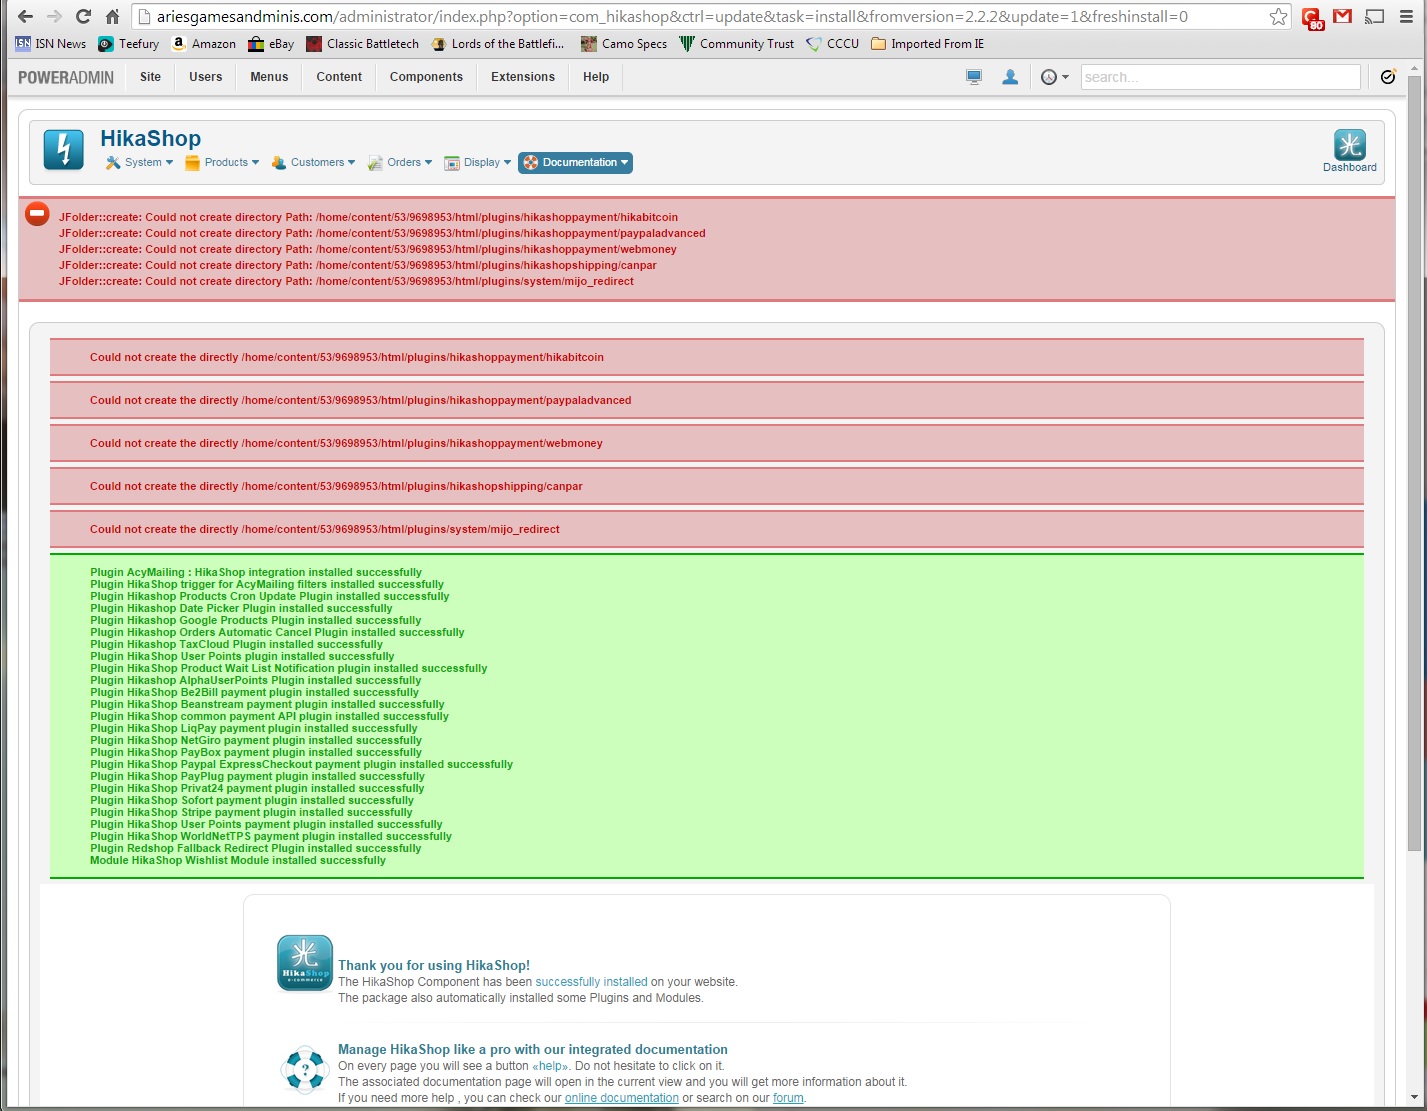Click the HikaShop title heading
1427x1111 pixels.
pos(150,139)
